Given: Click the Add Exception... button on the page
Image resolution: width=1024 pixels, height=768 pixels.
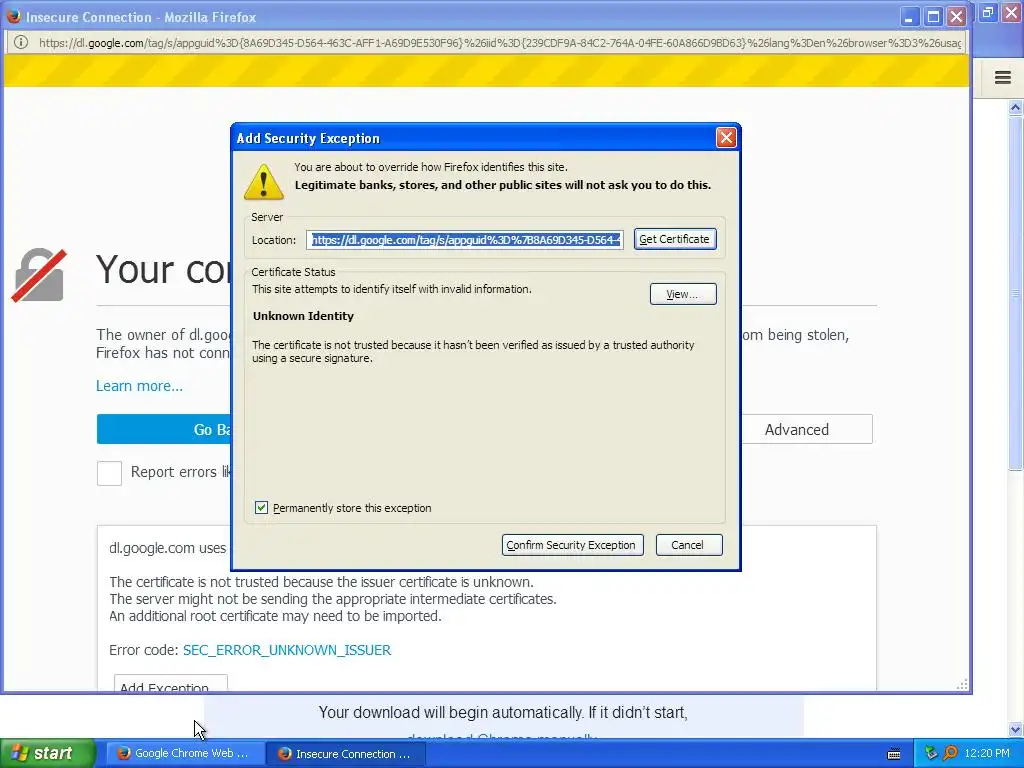Looking at the screenshot, I should point(170,683).
